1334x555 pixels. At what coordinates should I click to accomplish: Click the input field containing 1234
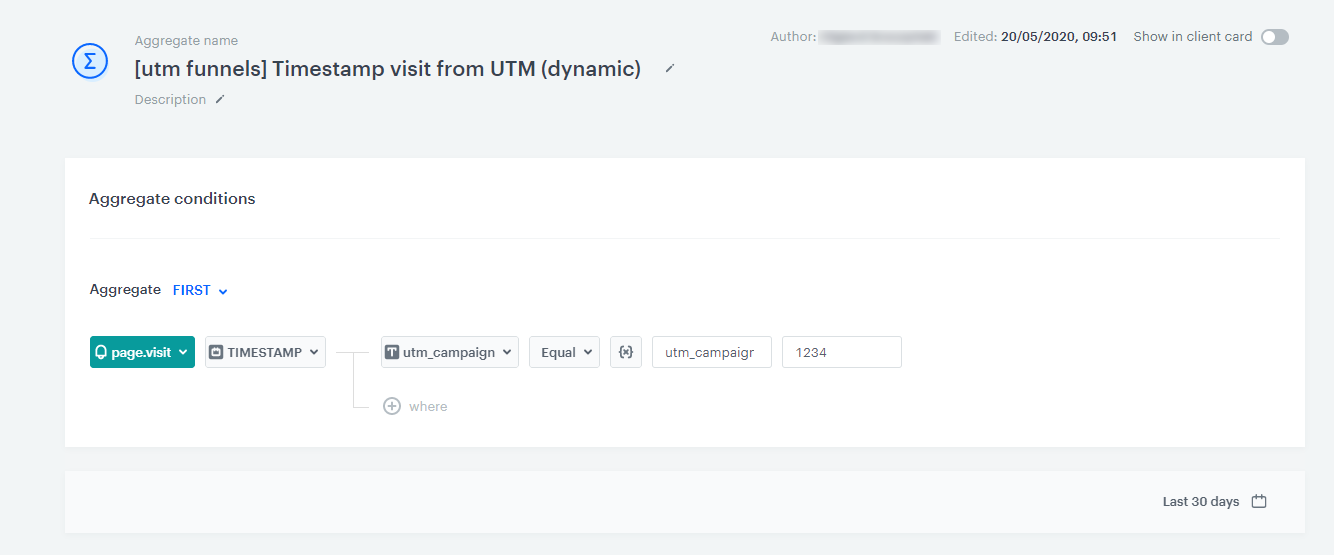pos(841,352)
